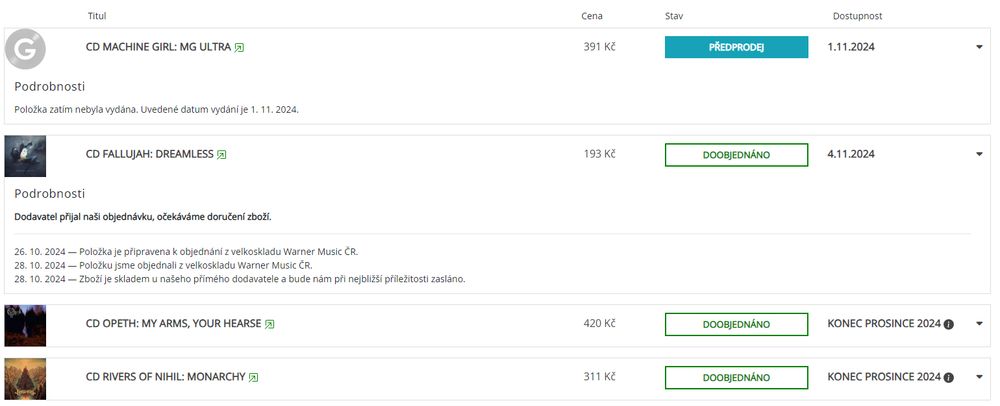Image resolution: width=1000 pixels, height=406 pixels.
Task: Click the Rivers of Nihil album cover
Action: click(x=26, y=378)
